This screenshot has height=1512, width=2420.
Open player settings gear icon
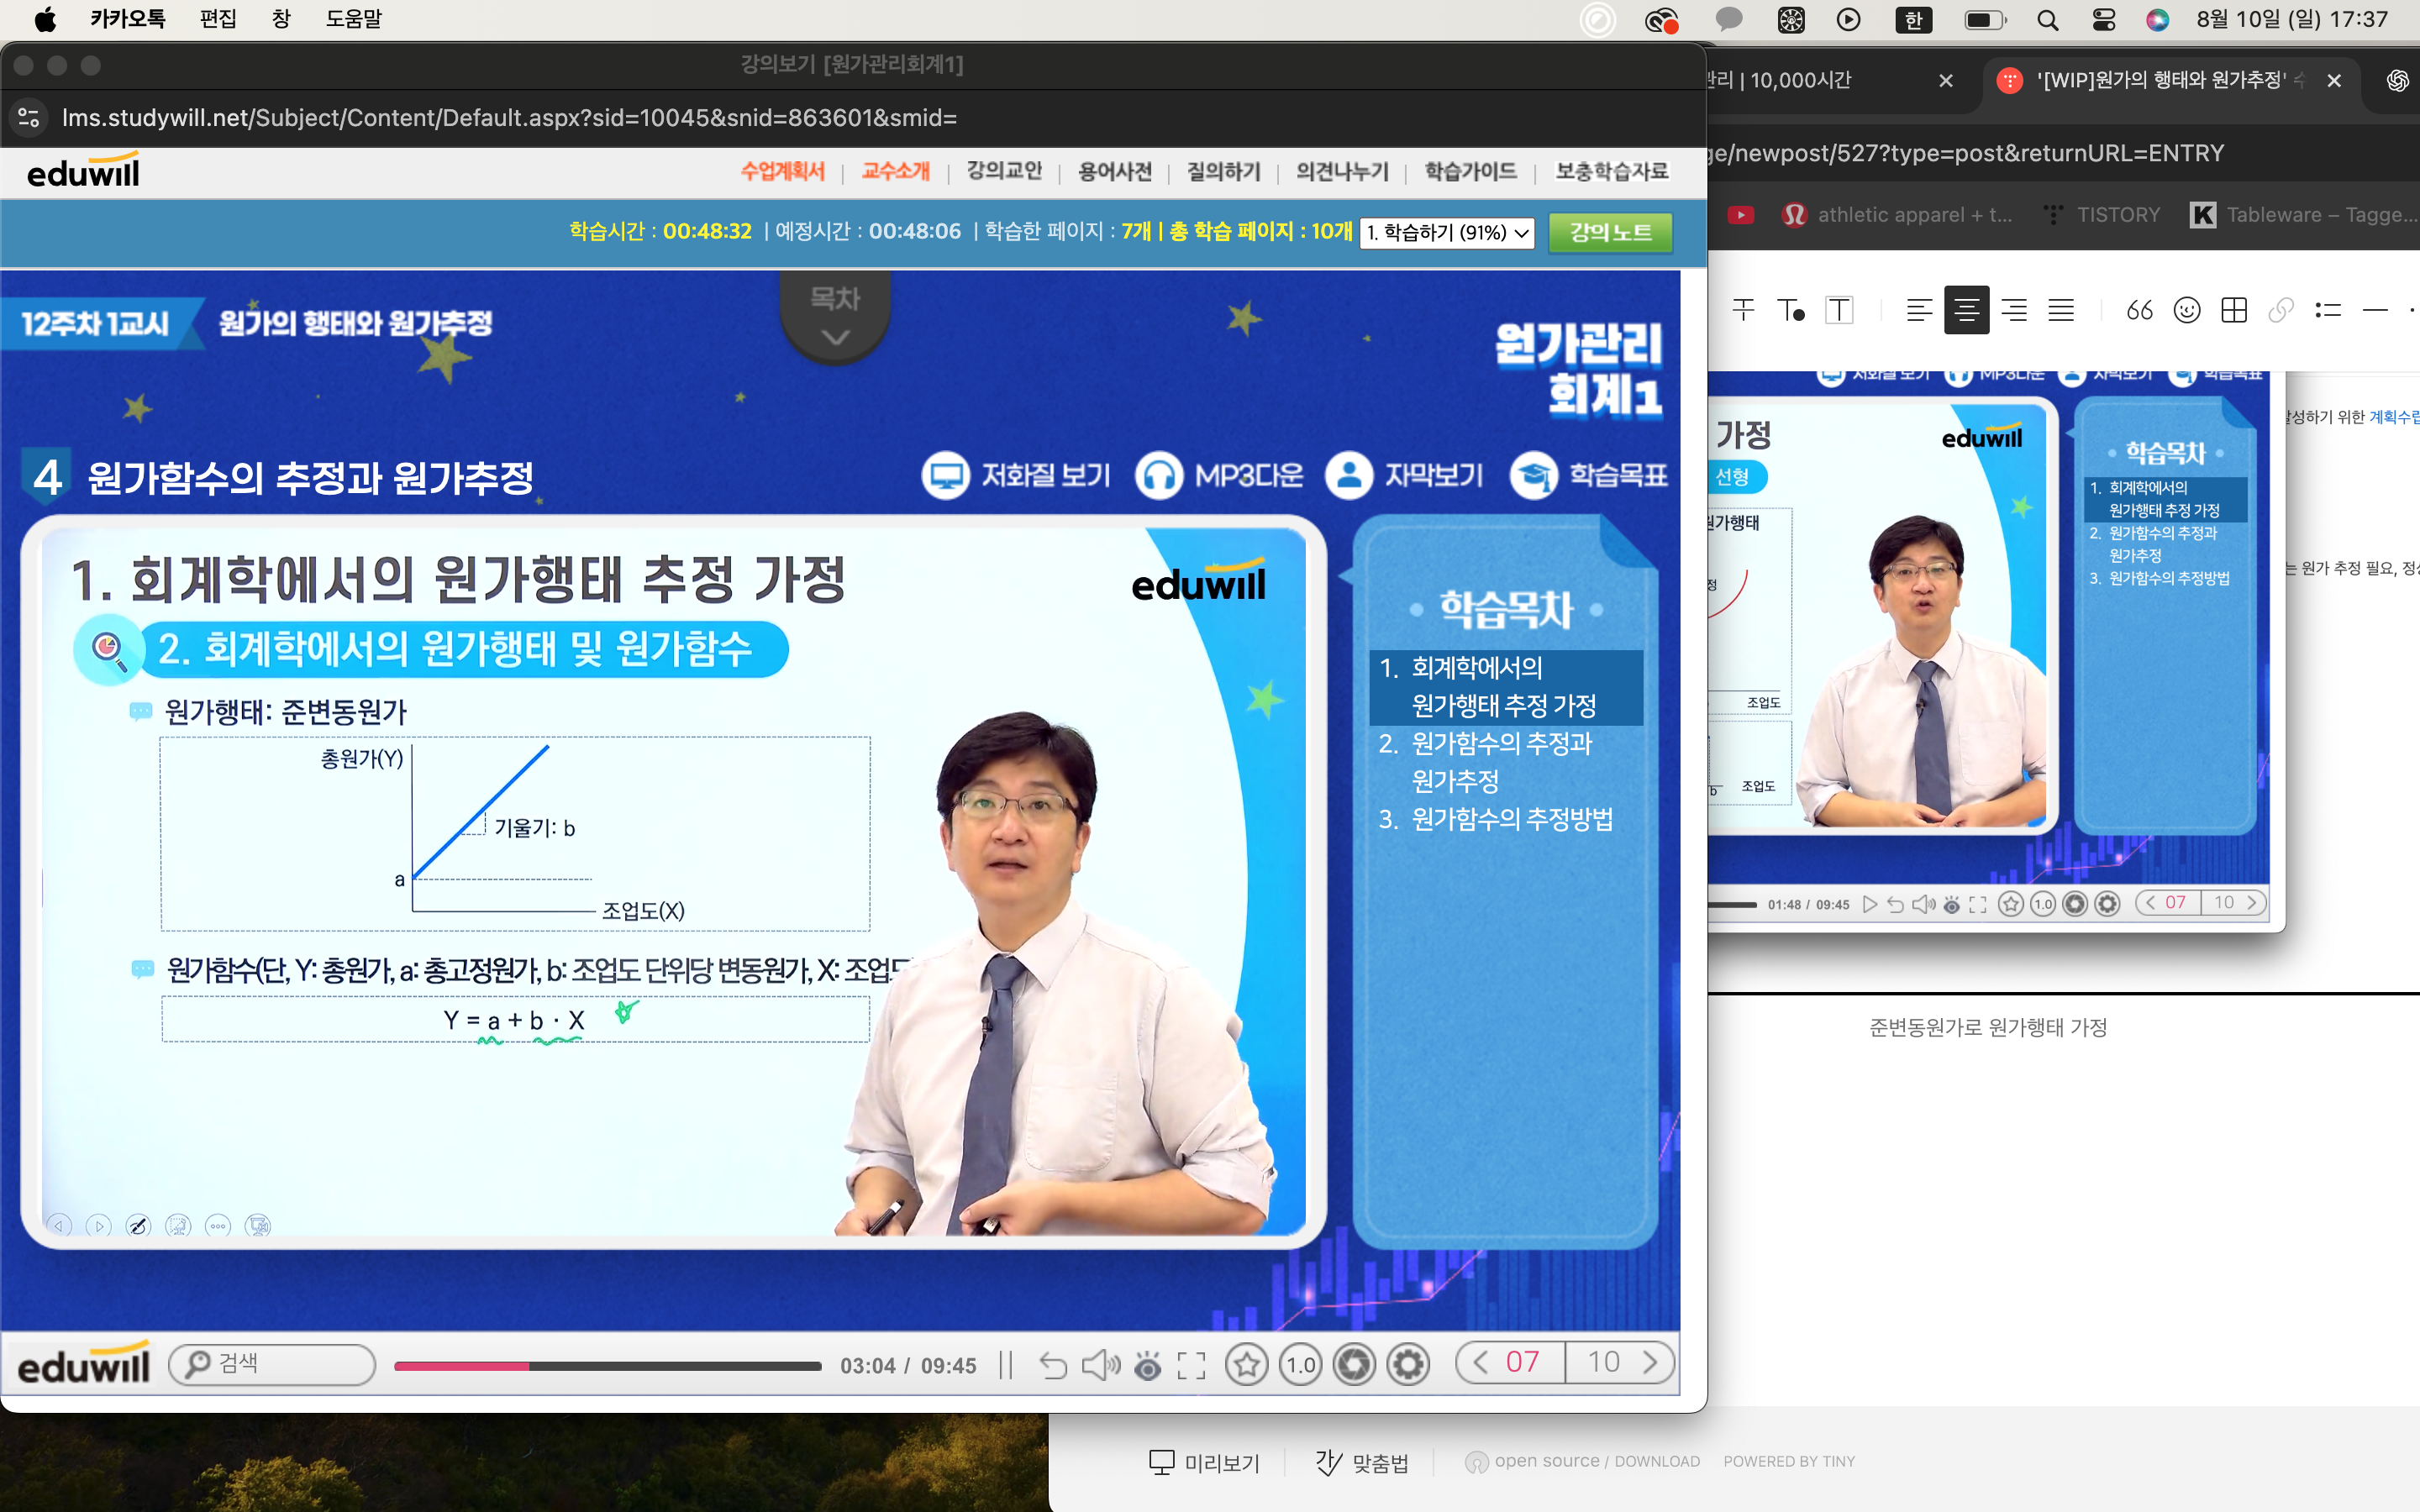1409,1365
